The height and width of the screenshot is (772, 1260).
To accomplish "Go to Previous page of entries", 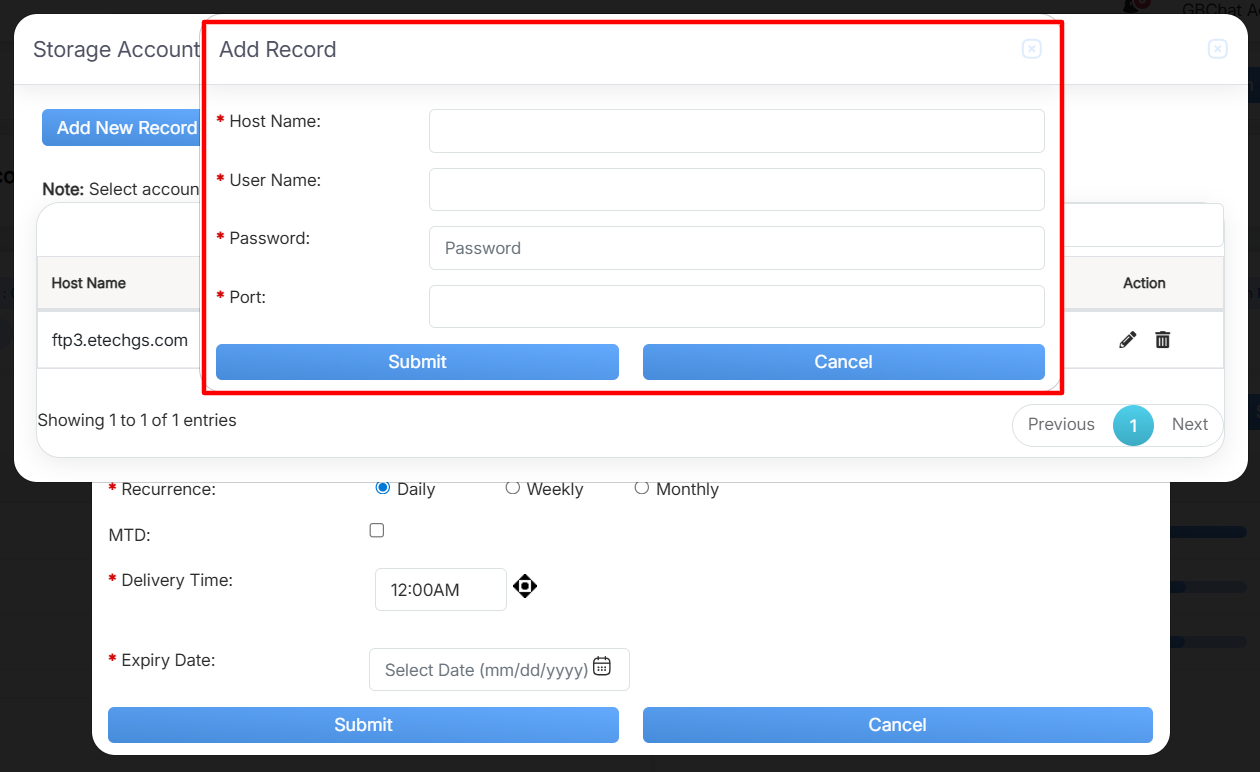I will tap(1061, 425).
